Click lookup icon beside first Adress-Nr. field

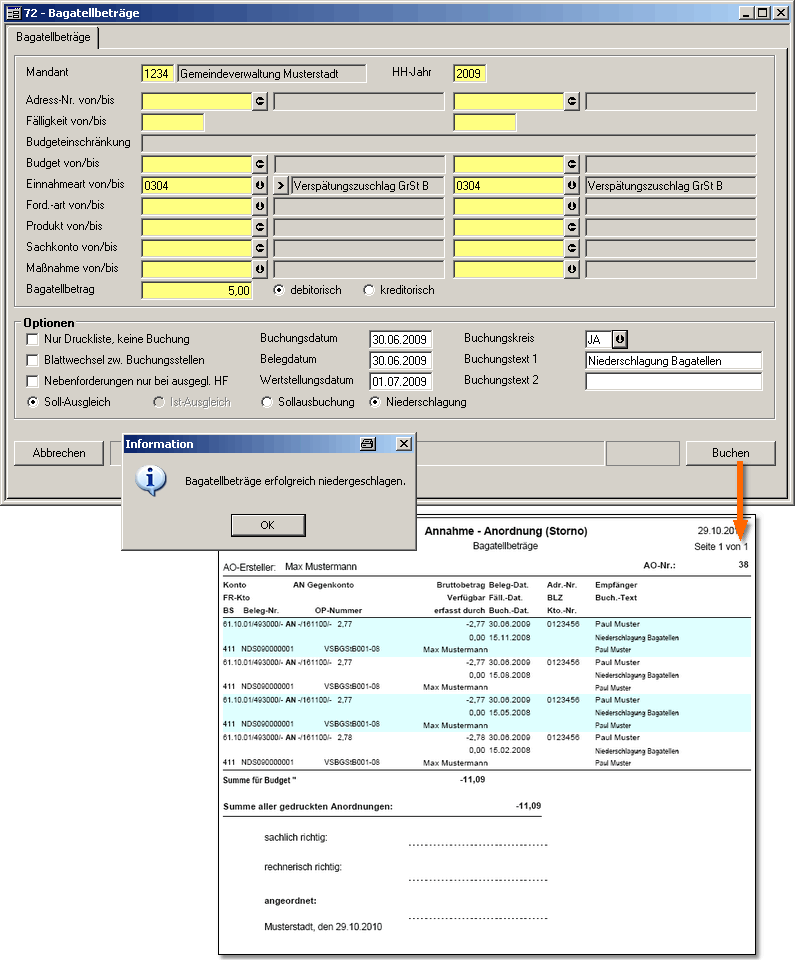point(260,101)
